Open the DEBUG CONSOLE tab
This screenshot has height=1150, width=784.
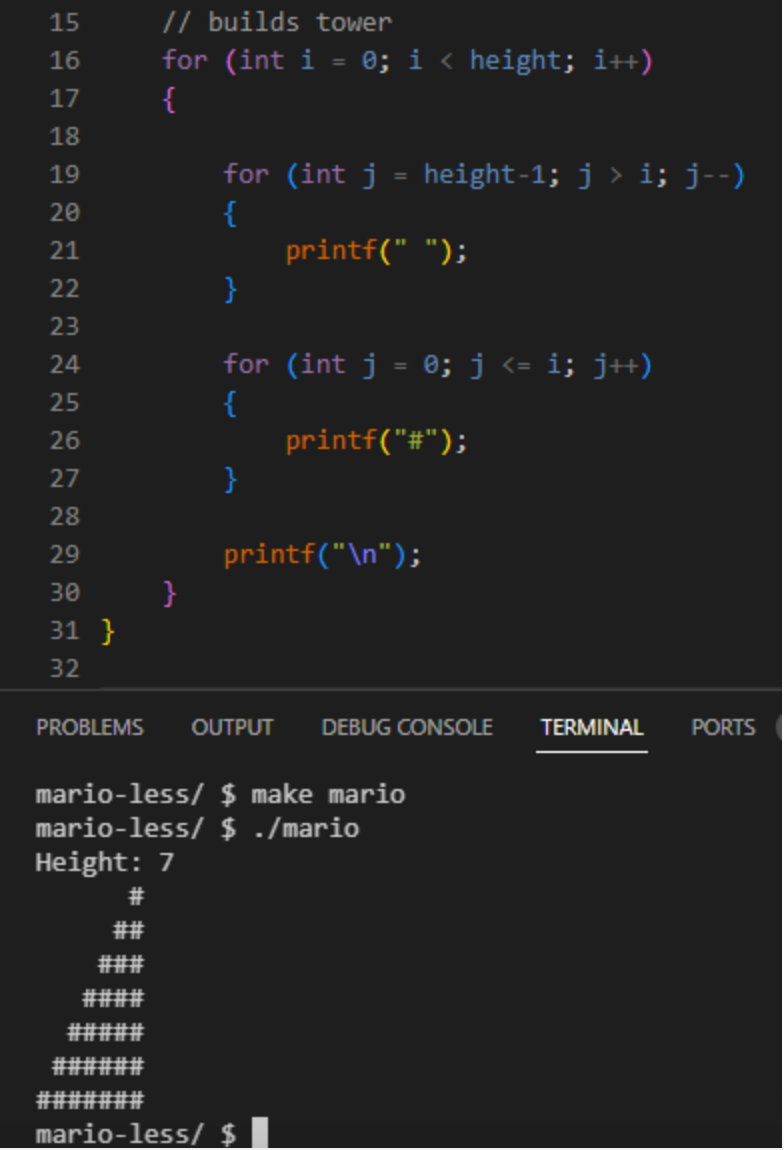point(407,727)
